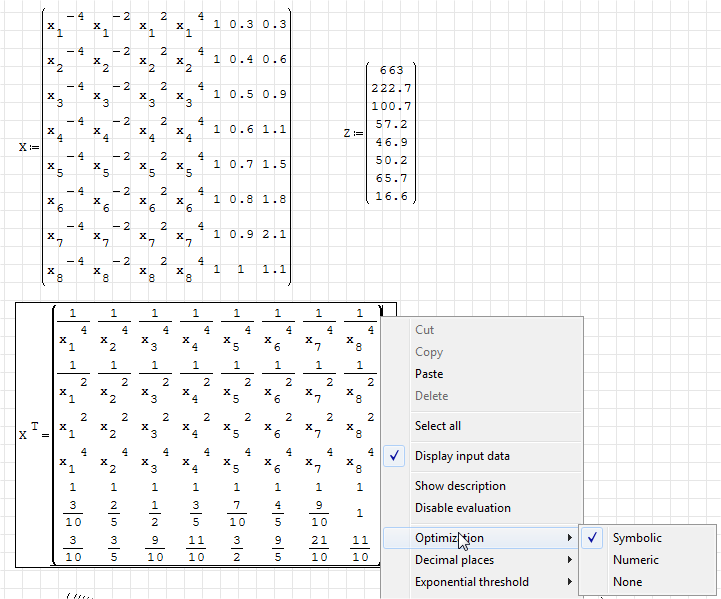Choose Paste from the context menu
The width and height of the screenshot is (721, 599).
coord(429,374)
